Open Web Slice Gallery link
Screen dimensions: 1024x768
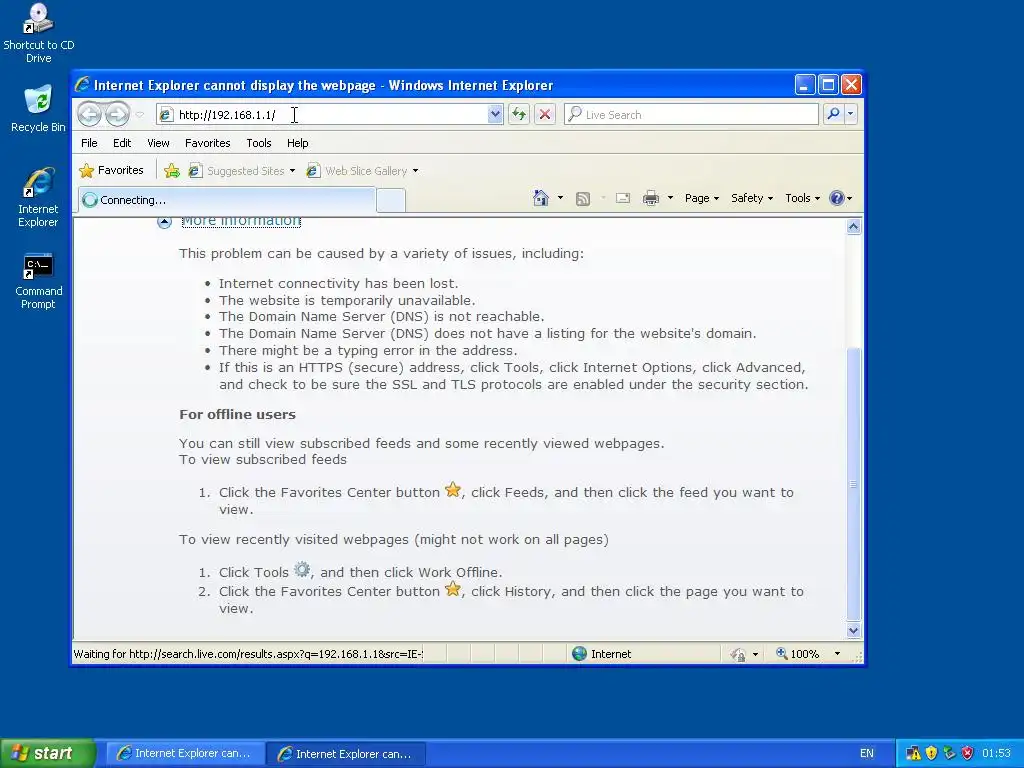(362, 171)
